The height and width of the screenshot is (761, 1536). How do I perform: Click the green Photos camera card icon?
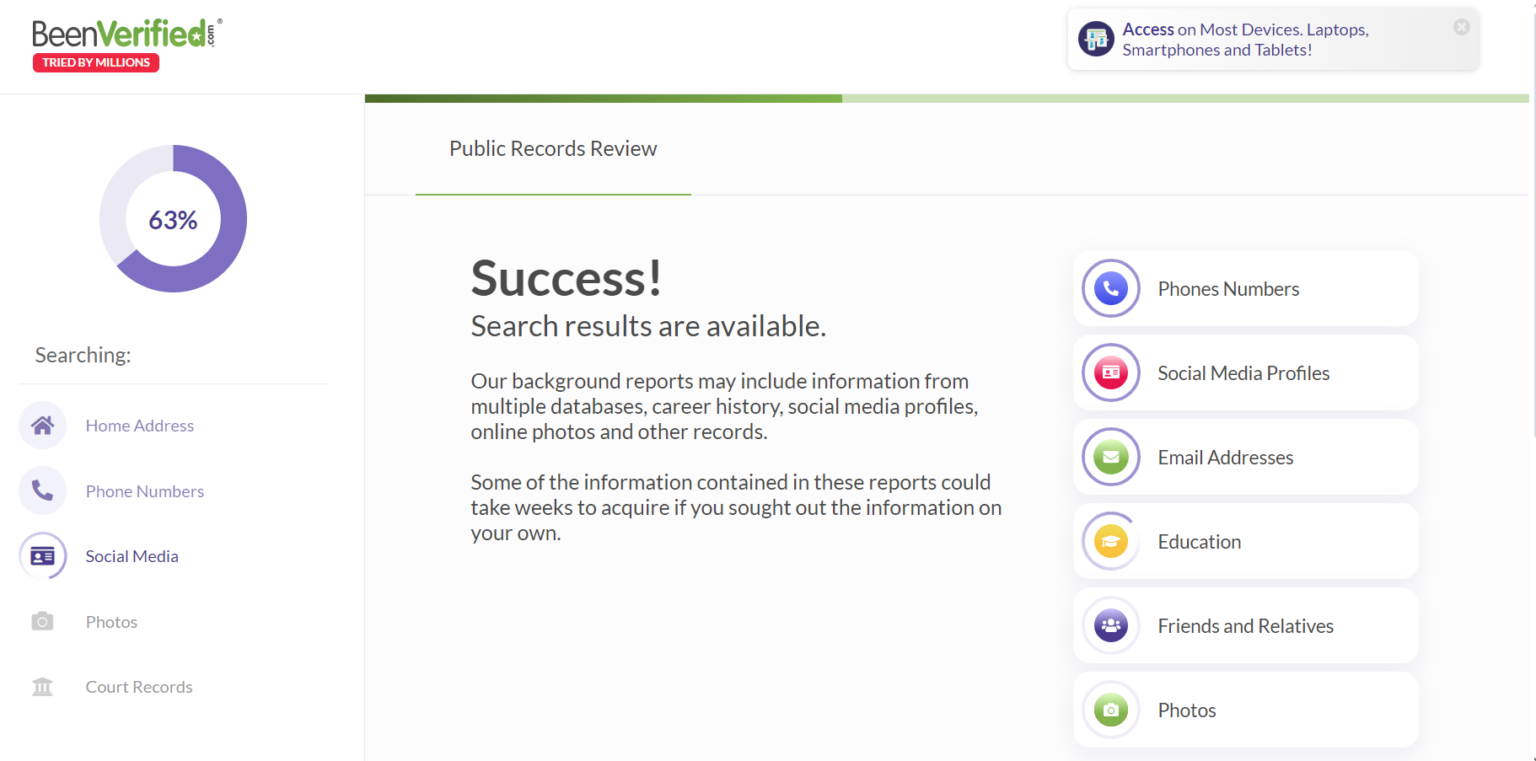[x=1110, y=709]
